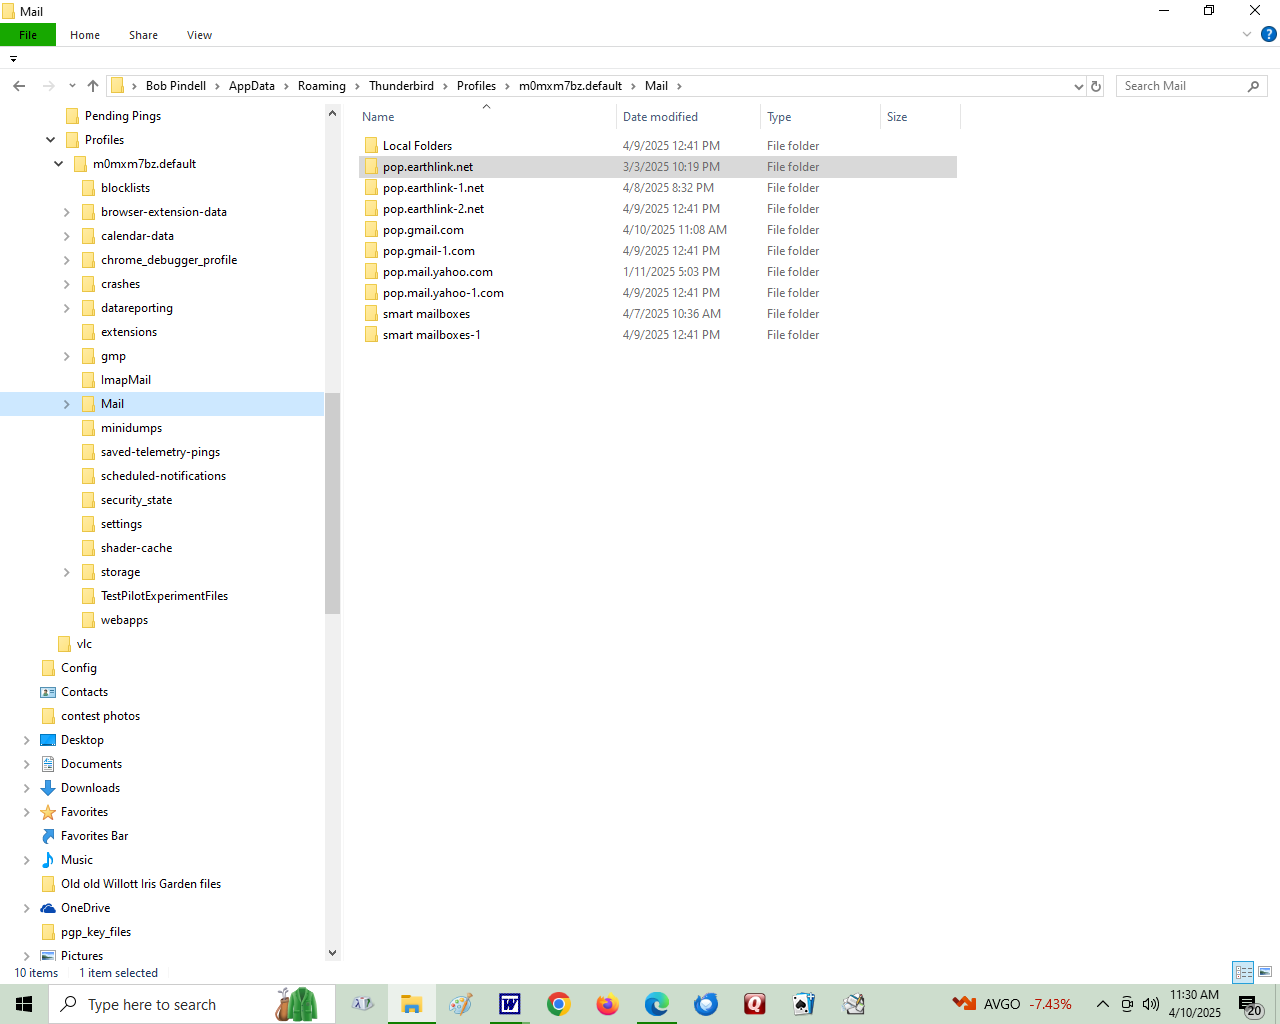Click the Local Folders folder icon
1280x1024 pixels.
click(371, 146)
